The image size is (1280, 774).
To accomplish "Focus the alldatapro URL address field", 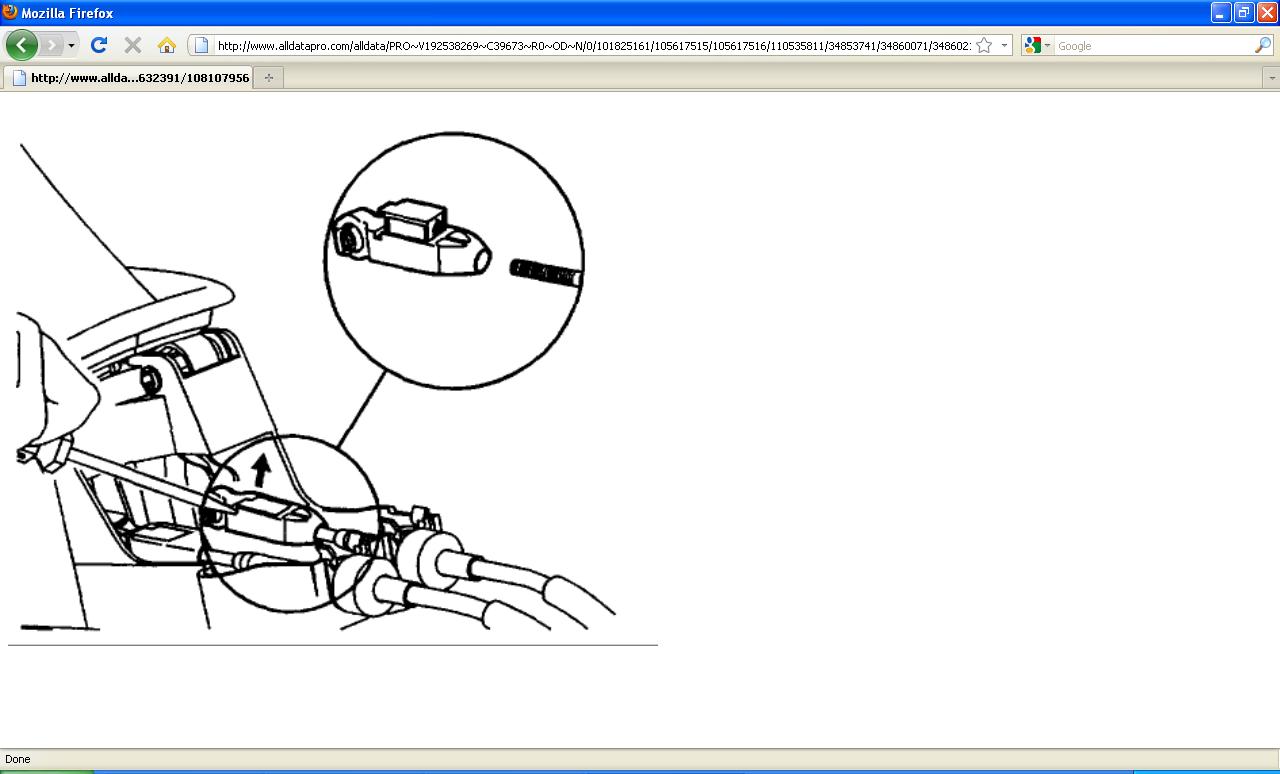I will (x=594, y=45).
